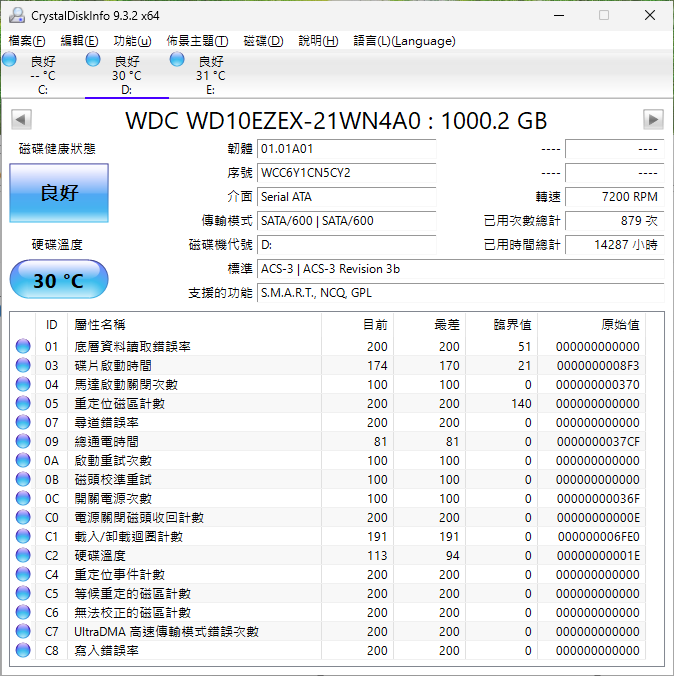Open the 佈景主題(T) menu

point(197,41)
